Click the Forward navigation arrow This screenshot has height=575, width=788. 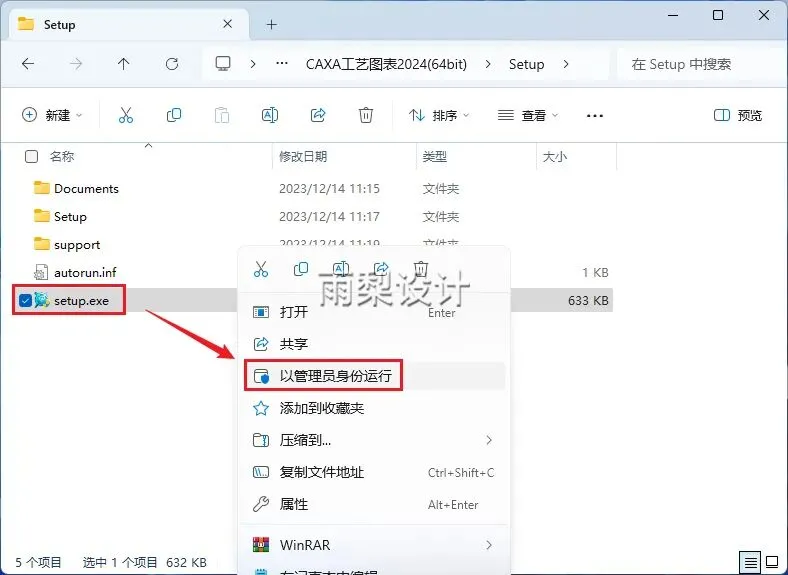(x=76, y=64)
